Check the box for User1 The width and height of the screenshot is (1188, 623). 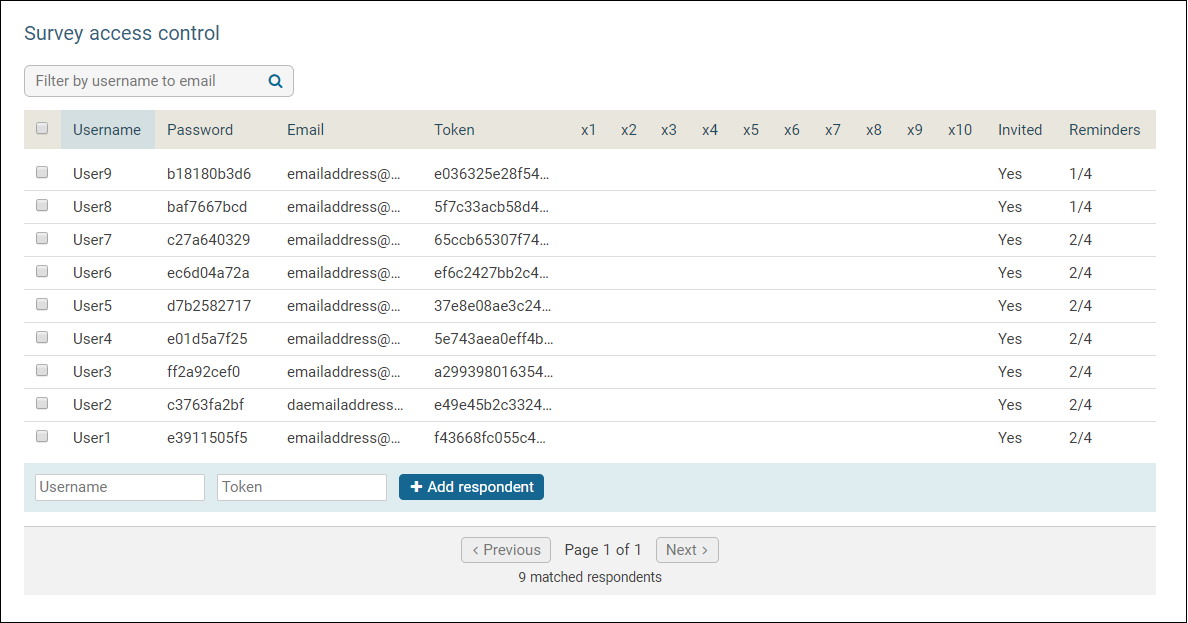tap(42, 436)
